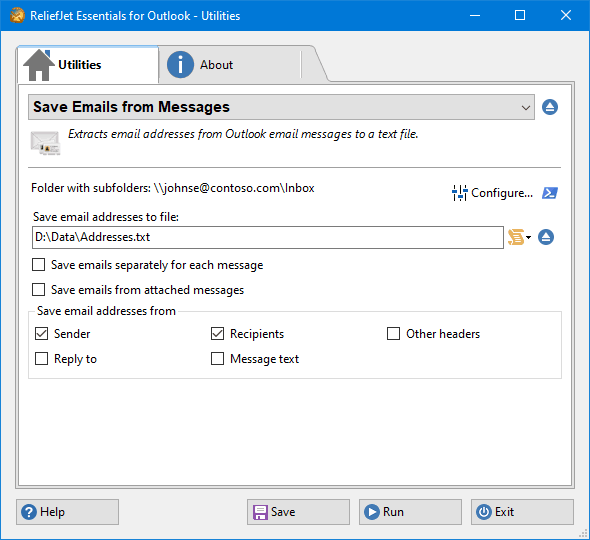Tick the Message text checkbox
The height and width of the screenshot is (540, 590).
(x=217, y=359)
